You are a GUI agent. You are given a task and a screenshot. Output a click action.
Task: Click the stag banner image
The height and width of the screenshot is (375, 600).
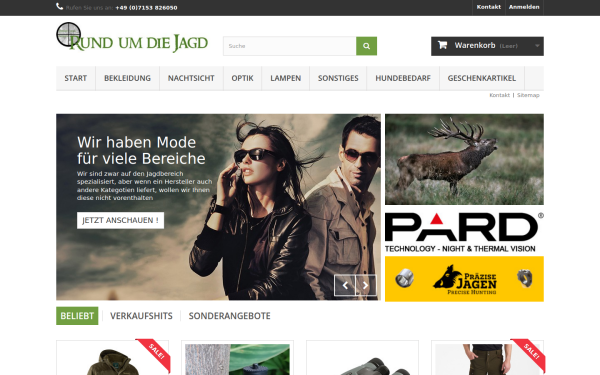pyautogui.click(x=464, y=159)
